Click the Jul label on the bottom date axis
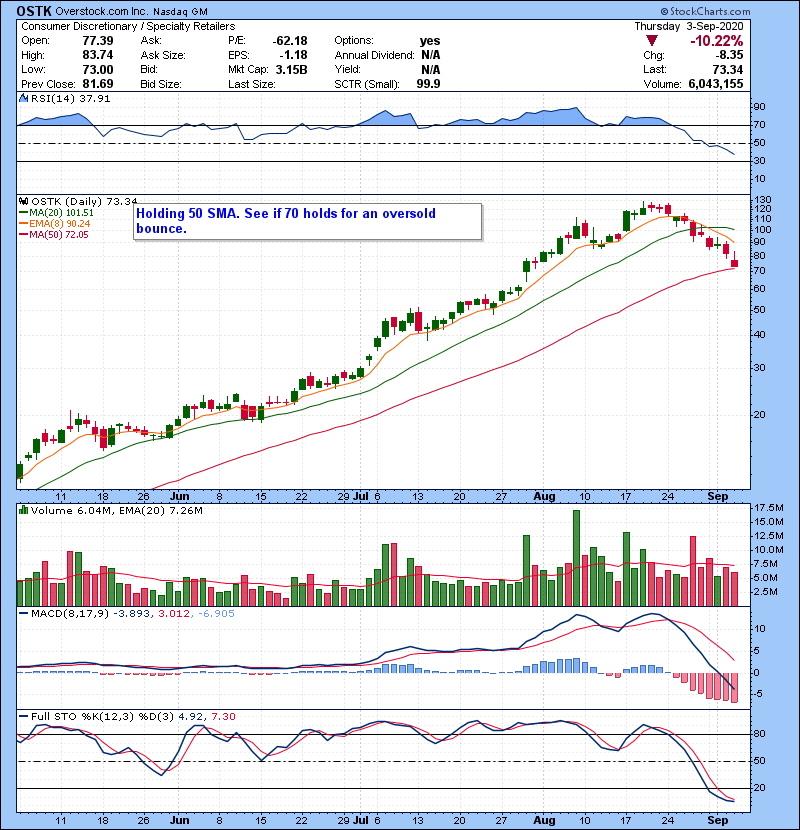 (361, 820)
